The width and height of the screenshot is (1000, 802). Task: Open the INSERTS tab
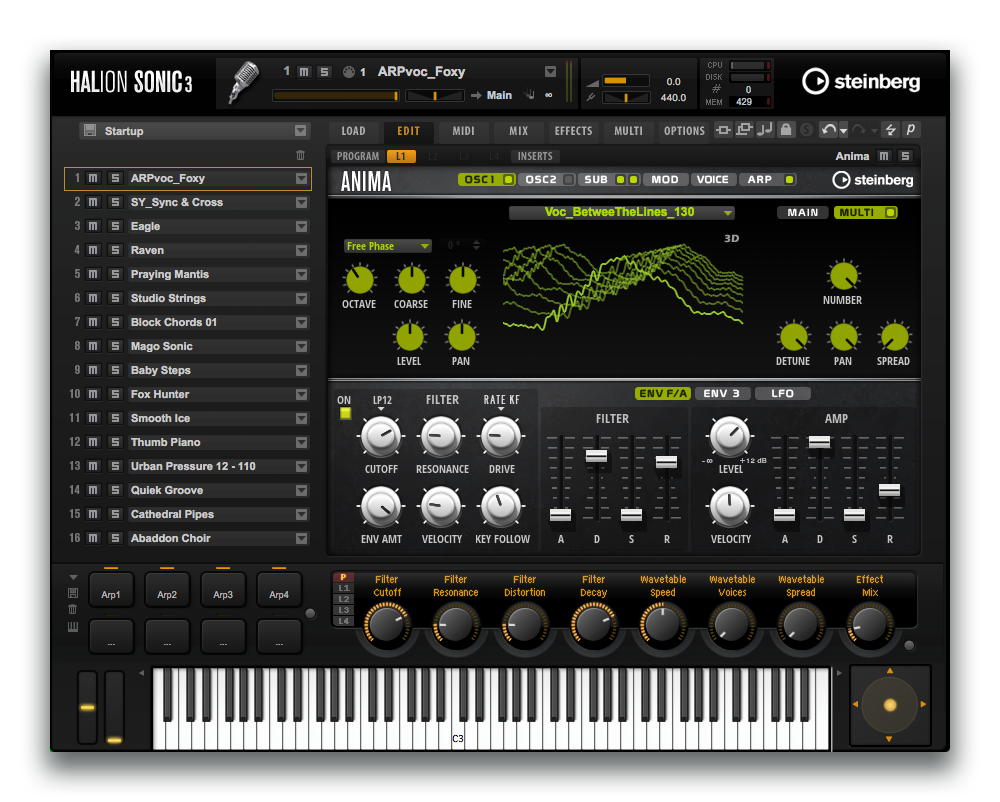(x=535, y=156)
